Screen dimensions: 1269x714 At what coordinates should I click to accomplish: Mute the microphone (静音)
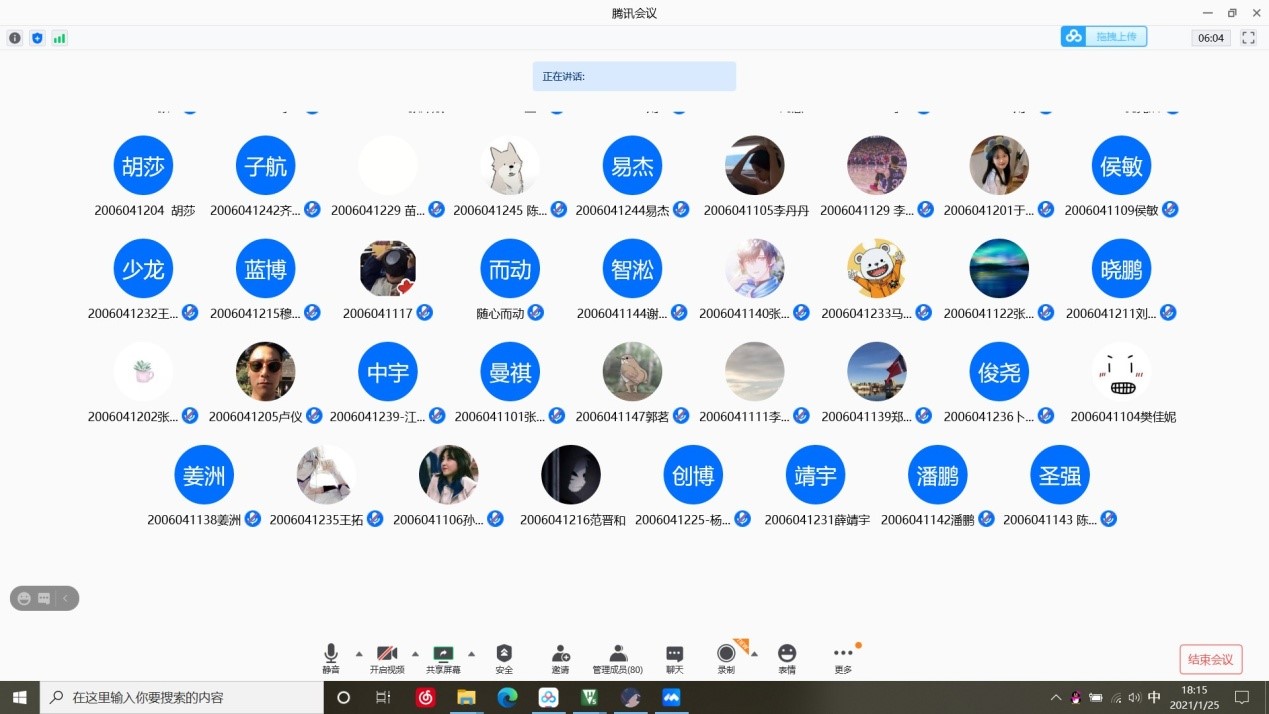point(331,657)
